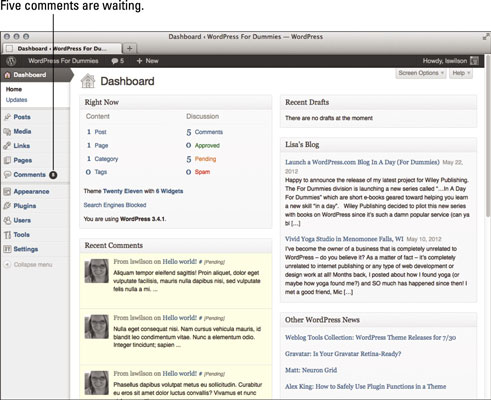
Task: Open the Plugins menu
Action: 25,206
